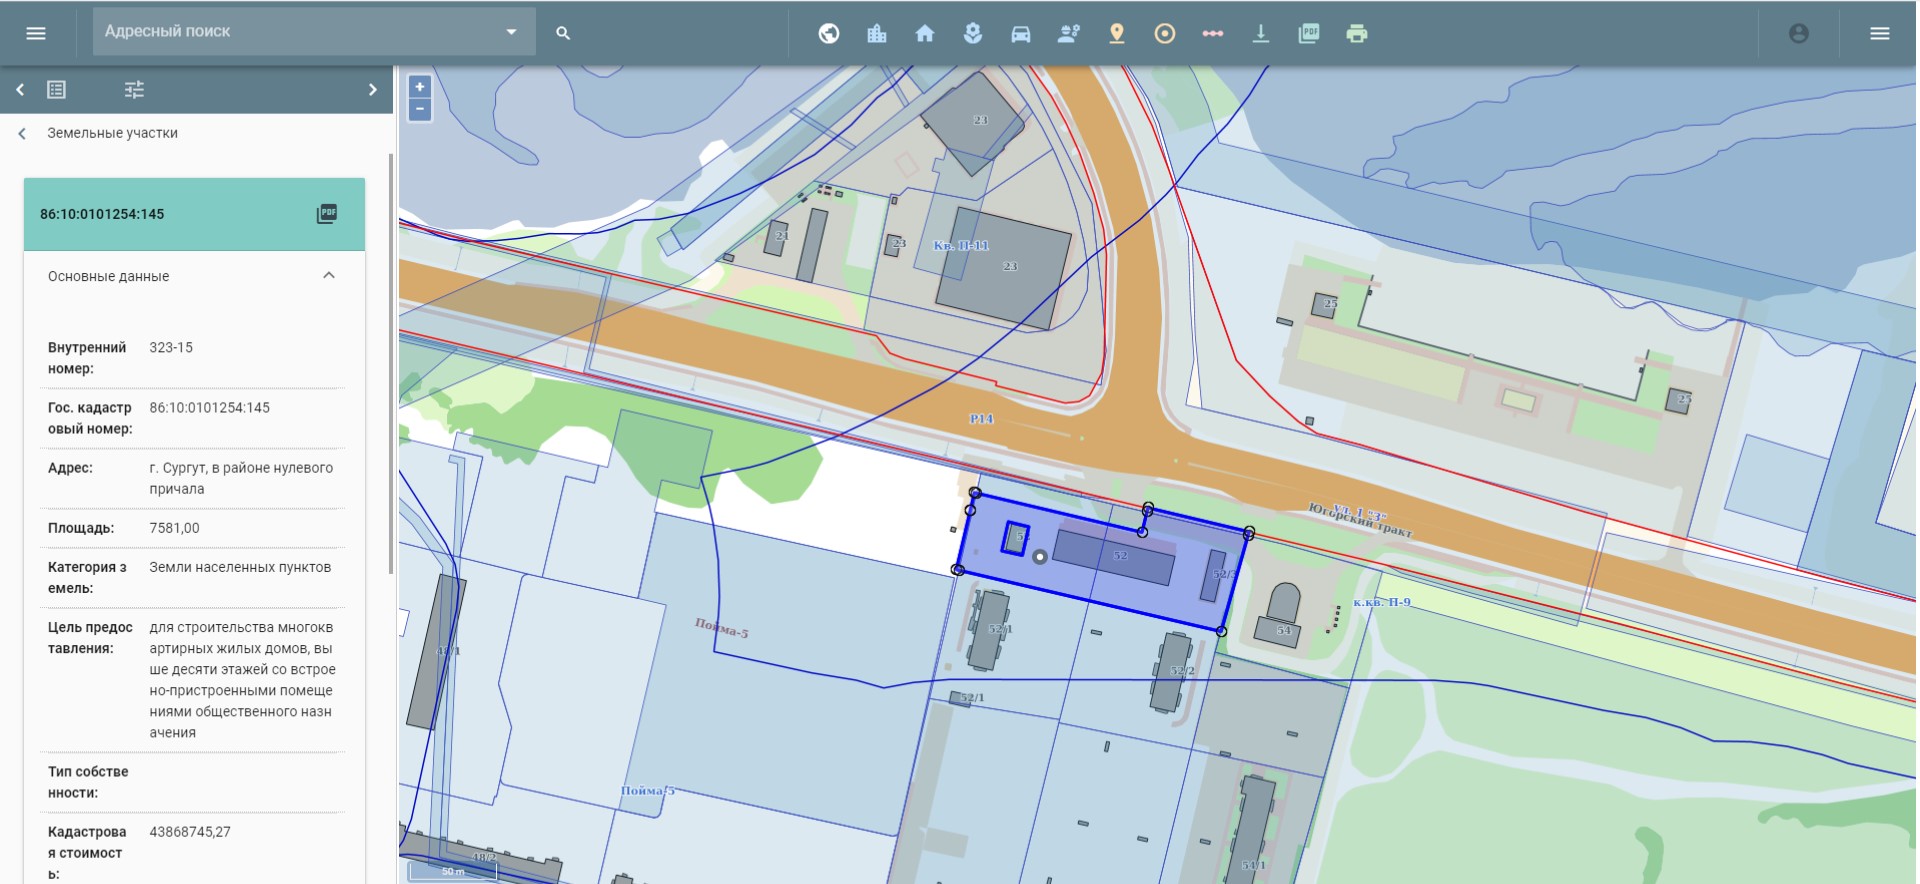Switch to the list view panel tab
Image resolution: width=1920 pixels, height=884 pixels.
(x=57, y=90)
